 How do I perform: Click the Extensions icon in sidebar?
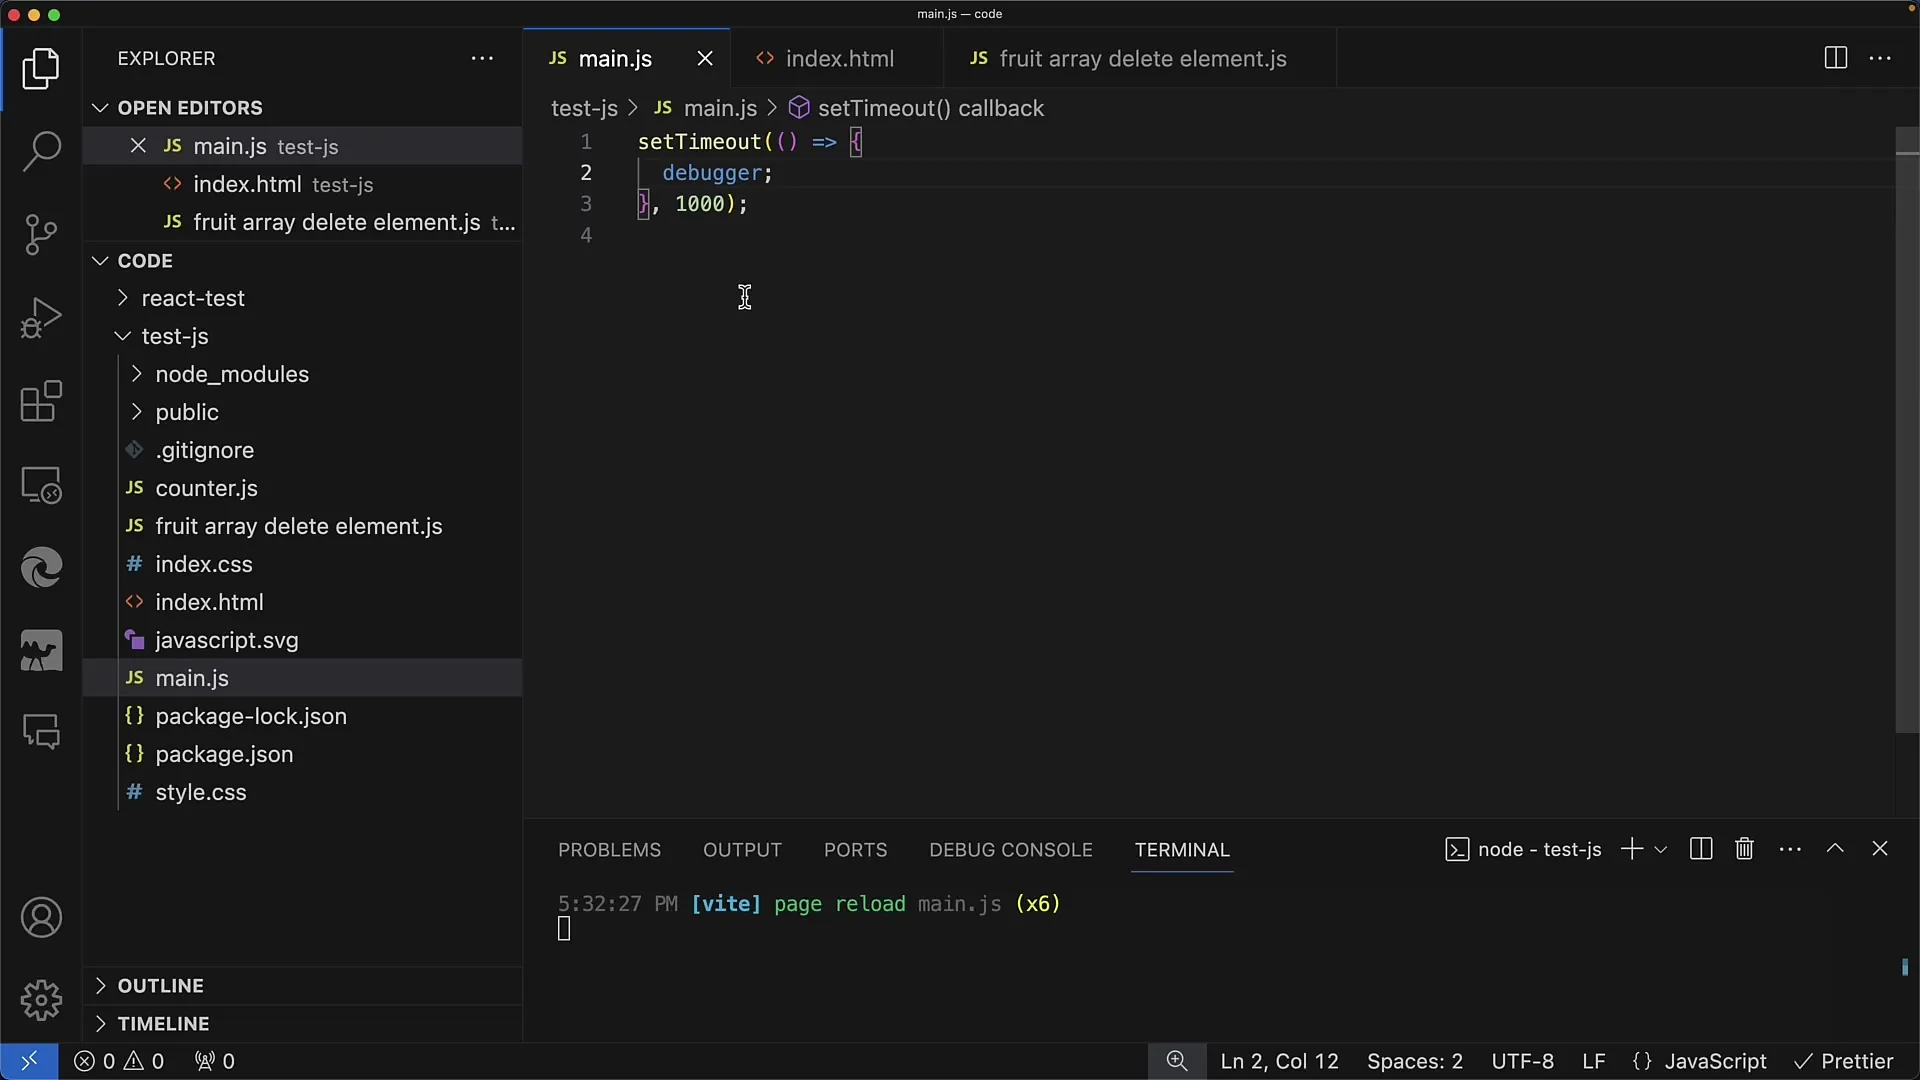[40, 401]
